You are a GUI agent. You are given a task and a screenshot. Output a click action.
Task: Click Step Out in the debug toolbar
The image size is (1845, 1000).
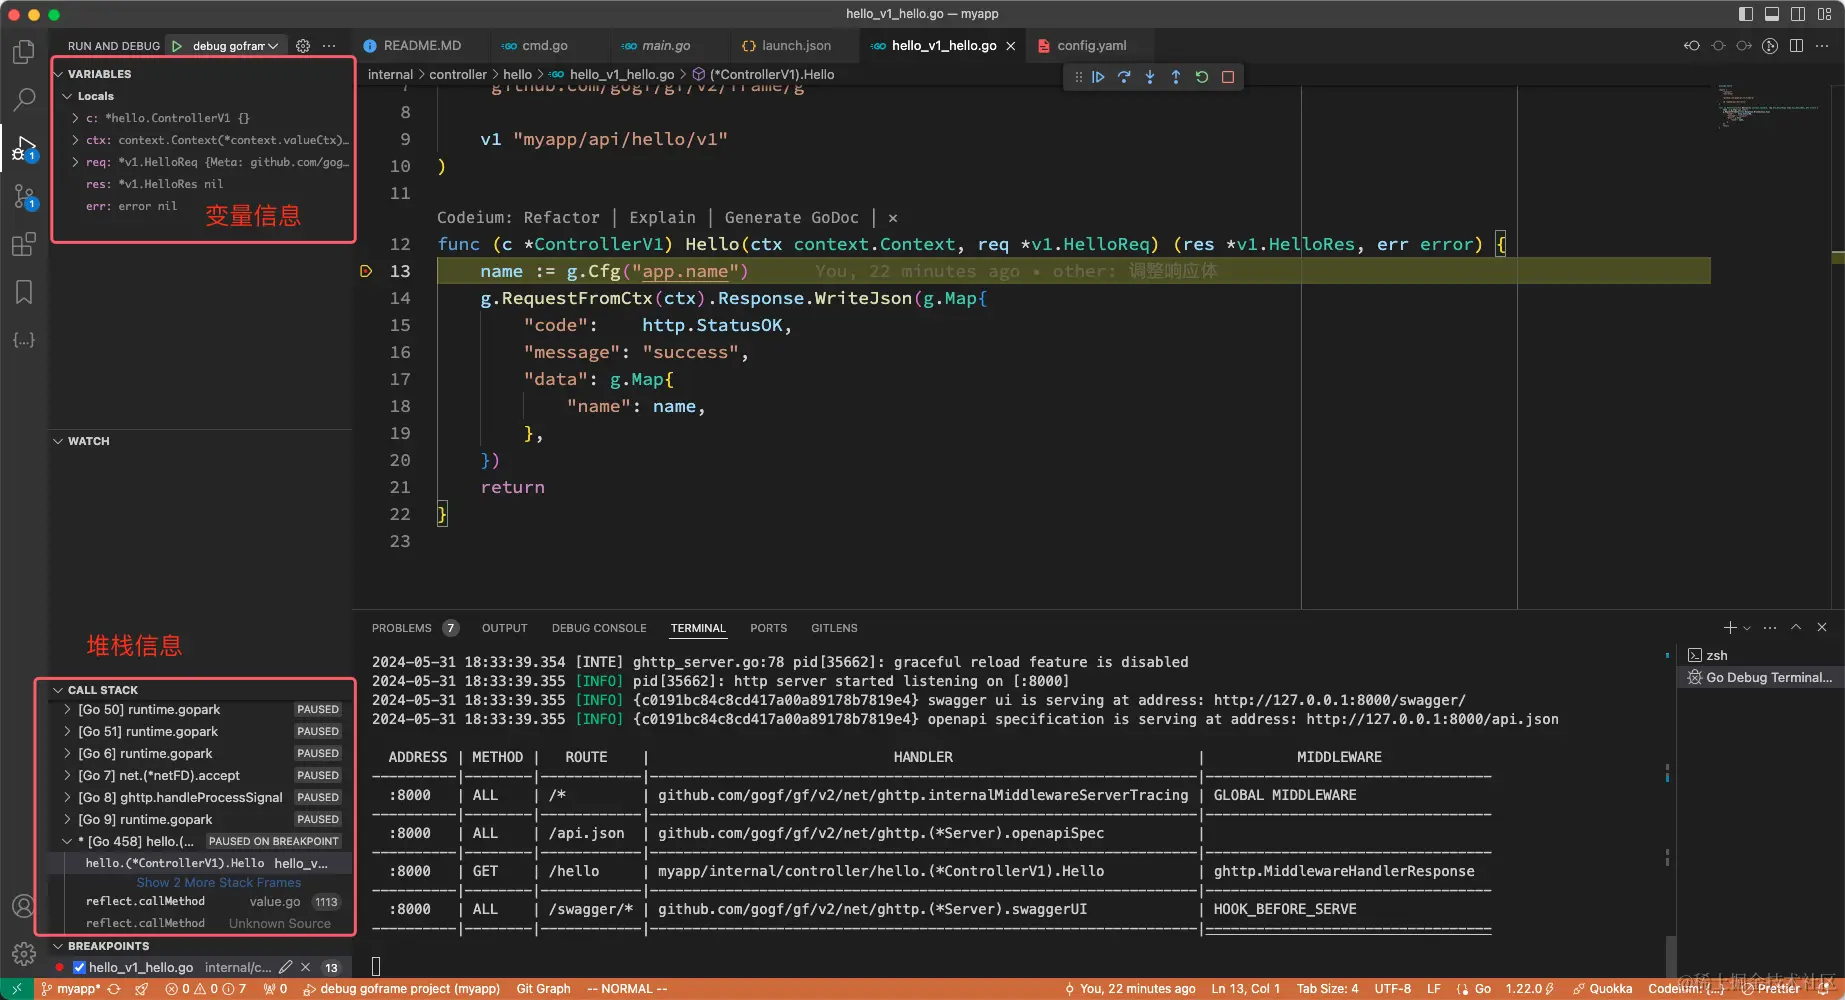tap(1176, 77)
